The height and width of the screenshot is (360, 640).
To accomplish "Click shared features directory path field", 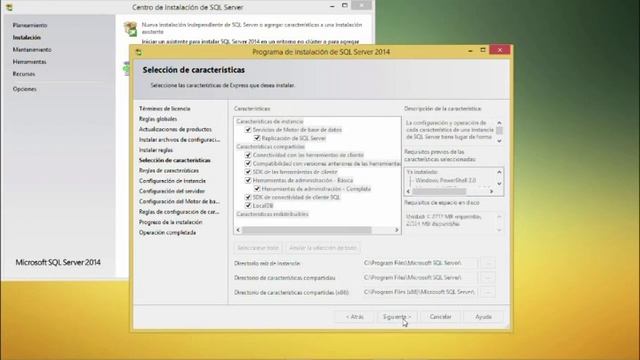I will (419, 278).
